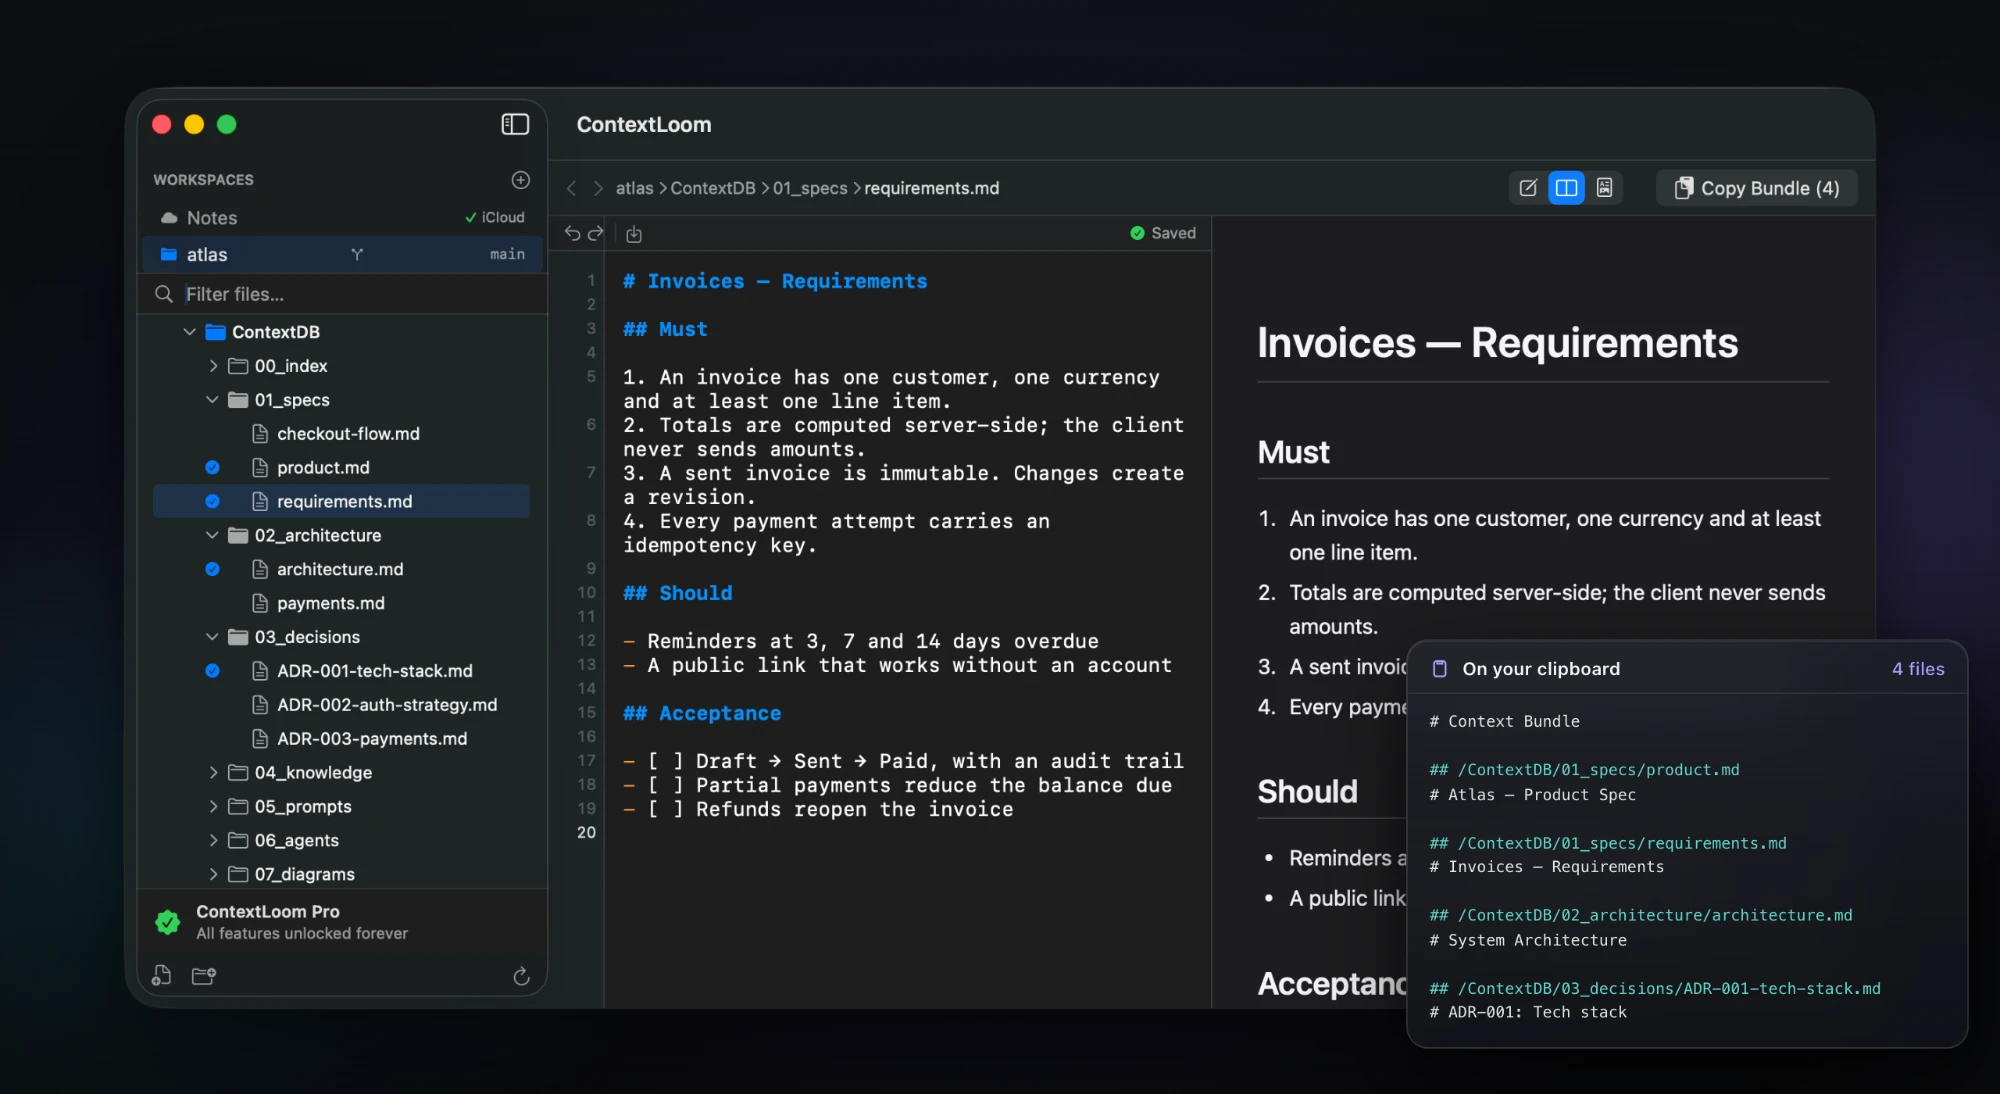Click ContextDB in the breadcrumb path

pyautogui.click(x=713, y=188)
